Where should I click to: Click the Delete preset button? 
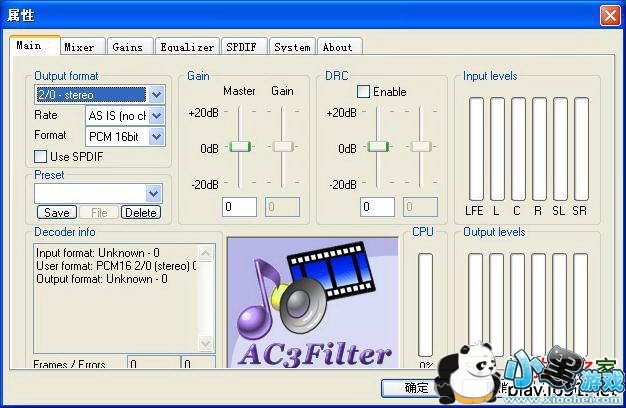[x=141, y=212]
